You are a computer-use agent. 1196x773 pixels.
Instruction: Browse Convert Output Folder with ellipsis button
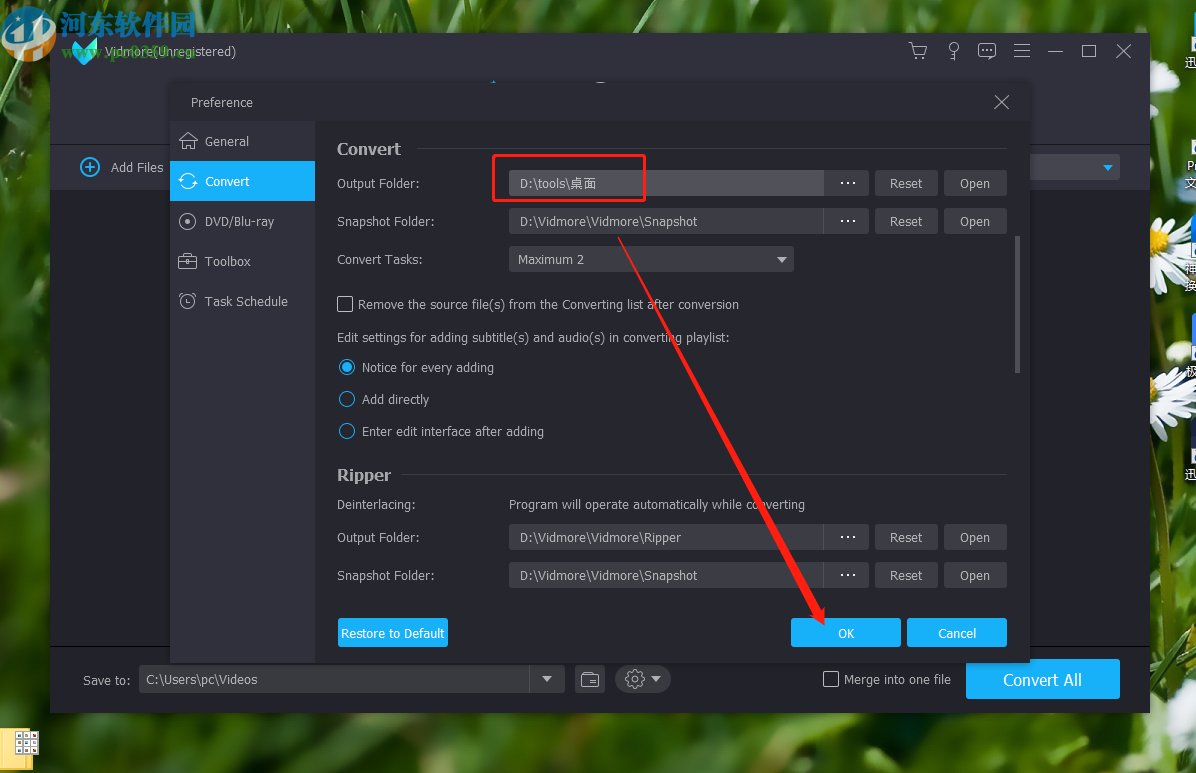coord(847,183)
